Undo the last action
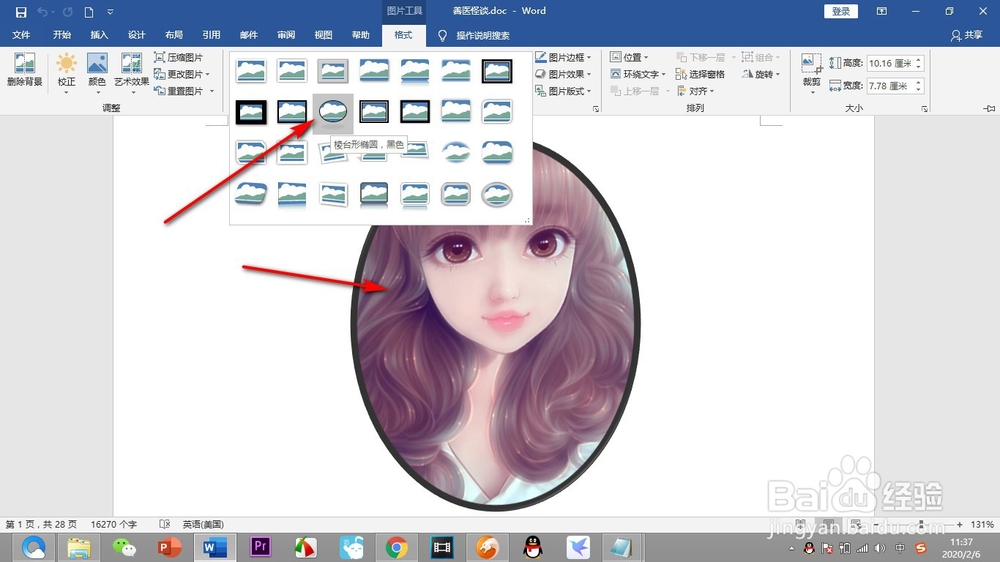The width and height of the screenshot is (1000, 562). (x=42, y=11)
